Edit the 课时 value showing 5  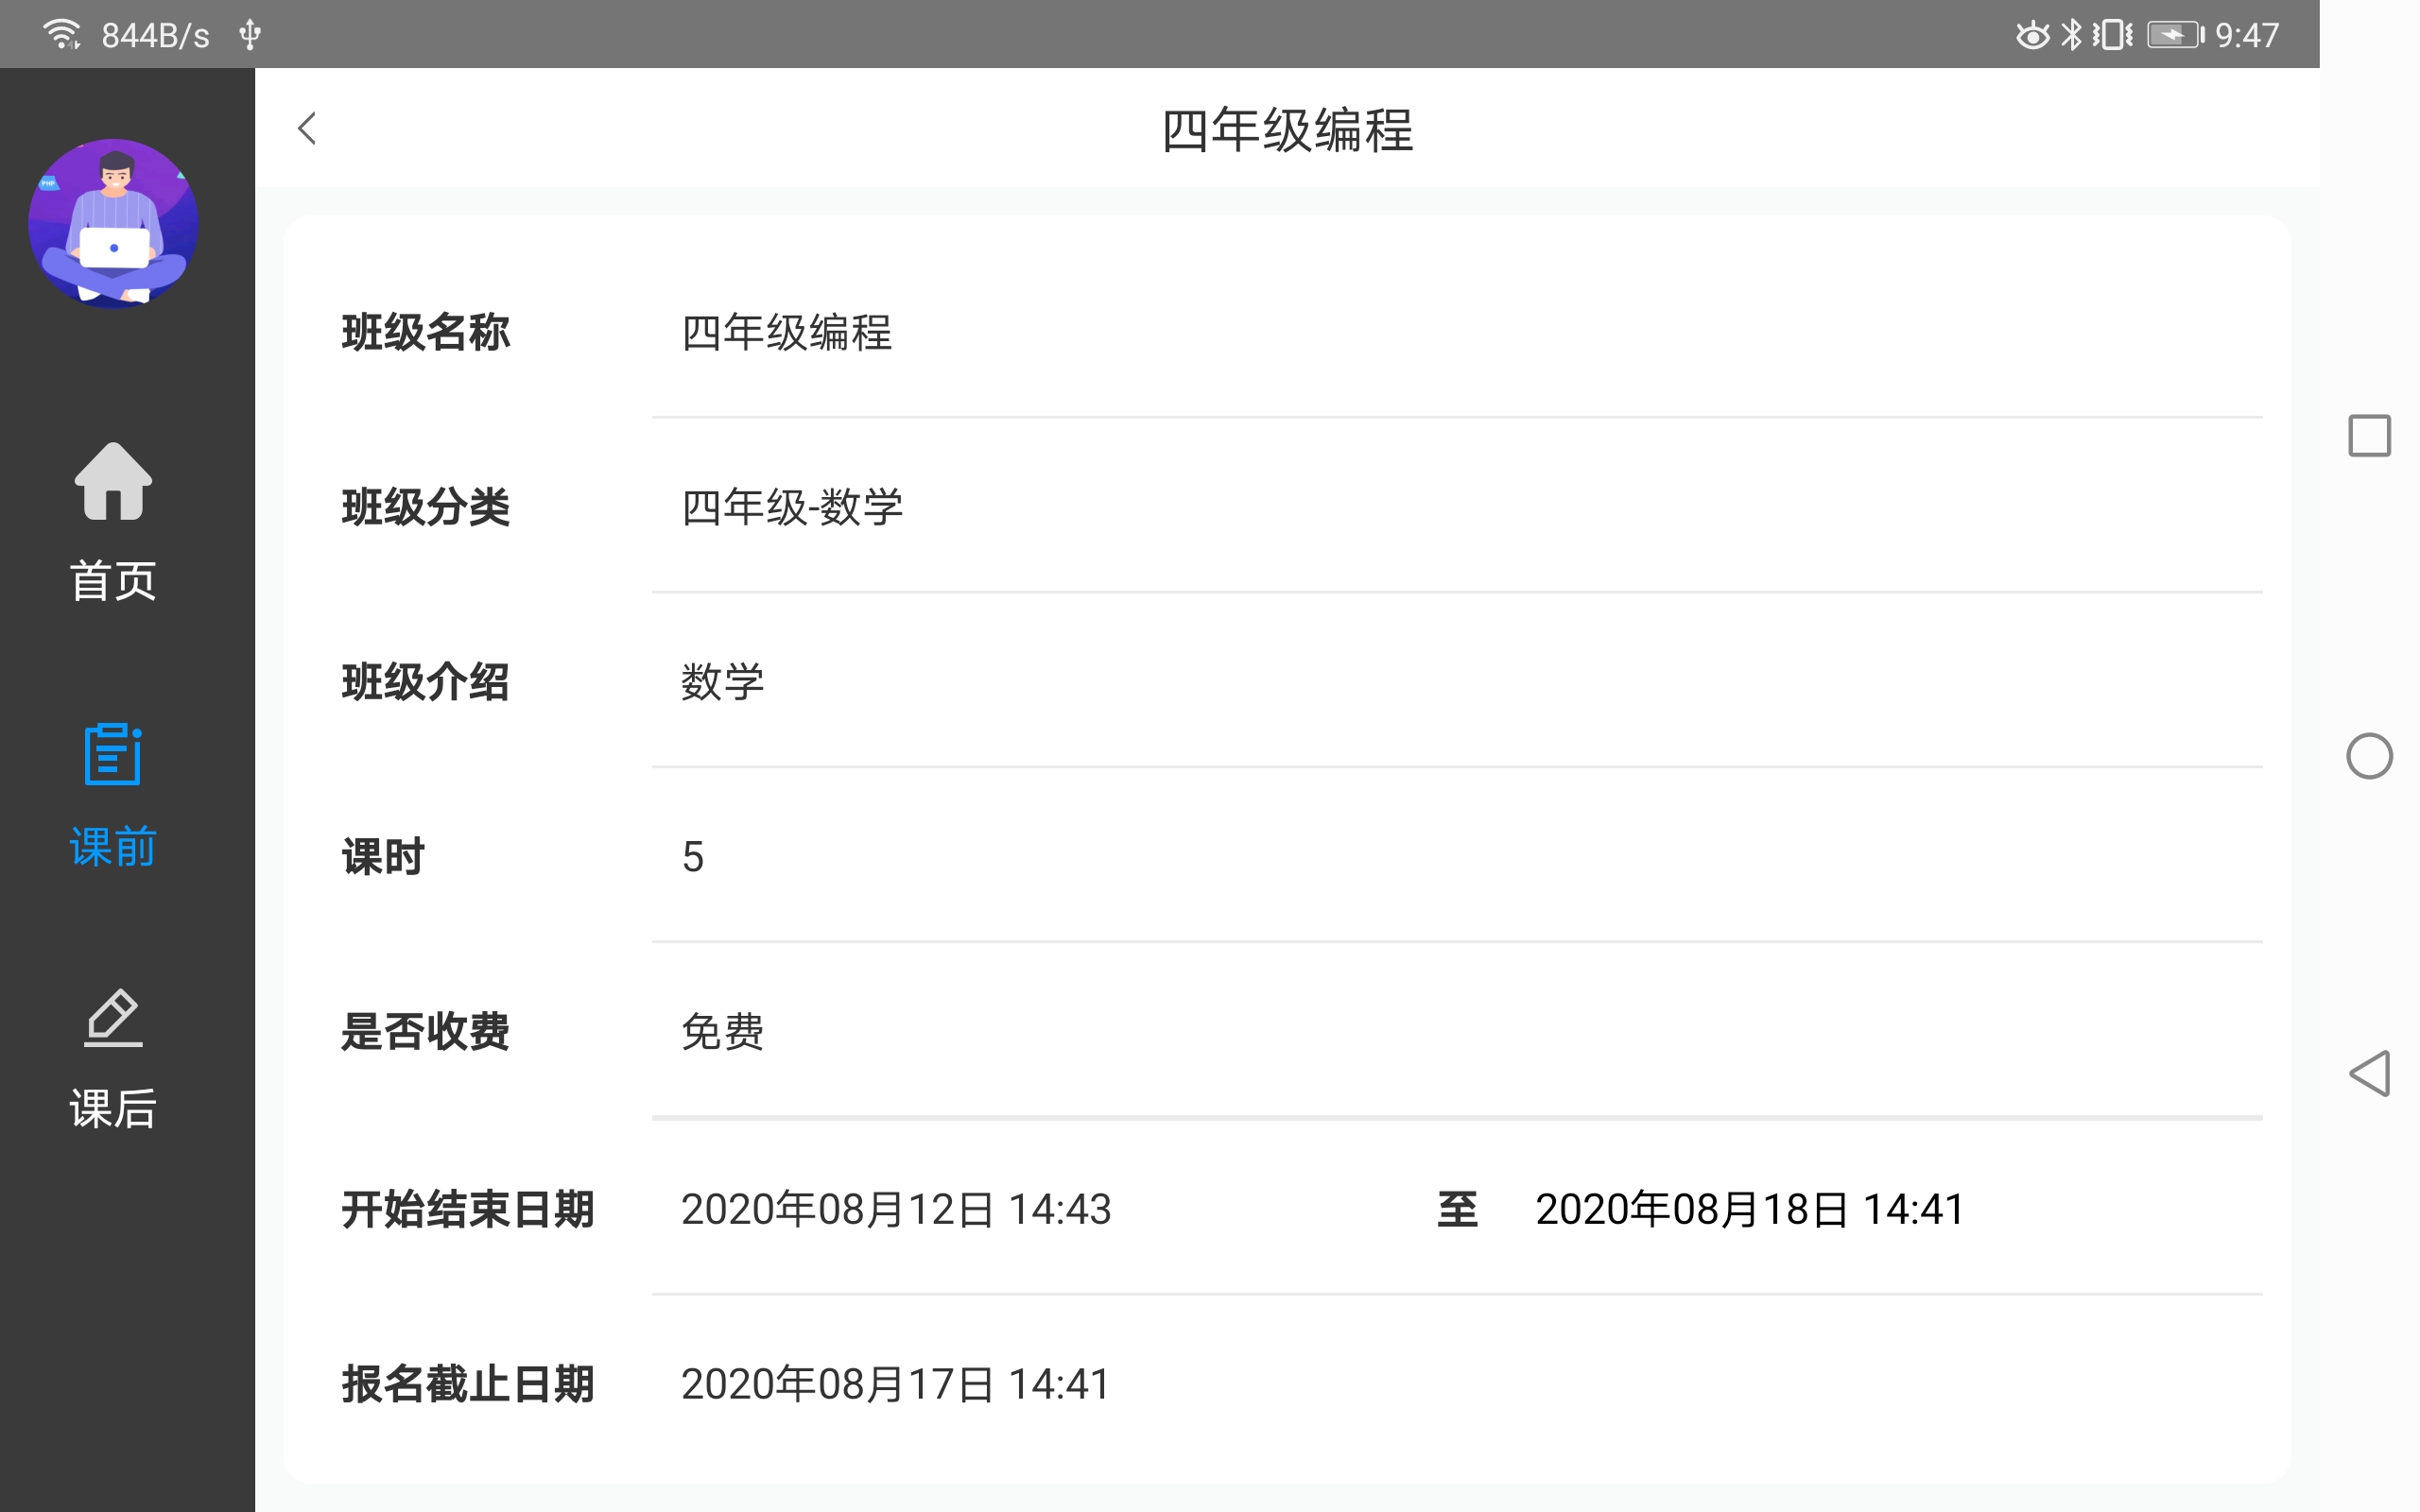(x=694, y=856)
